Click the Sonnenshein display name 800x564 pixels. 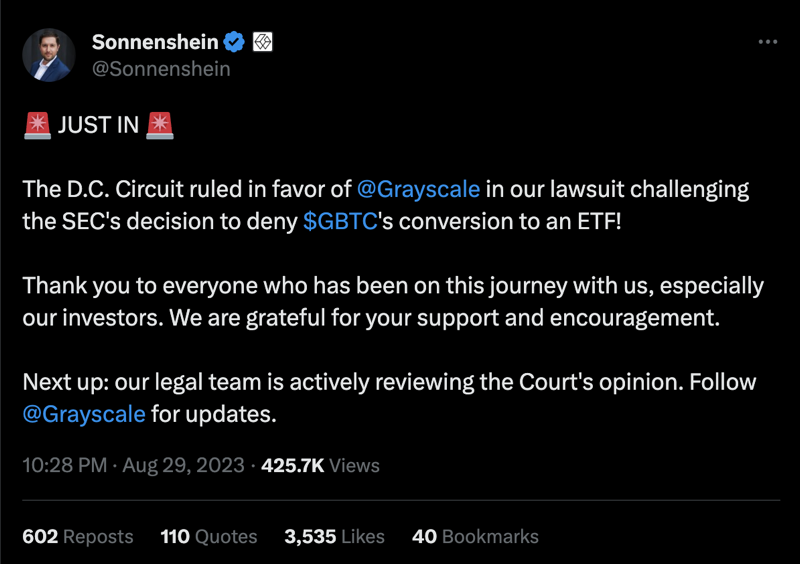[155, 42]
